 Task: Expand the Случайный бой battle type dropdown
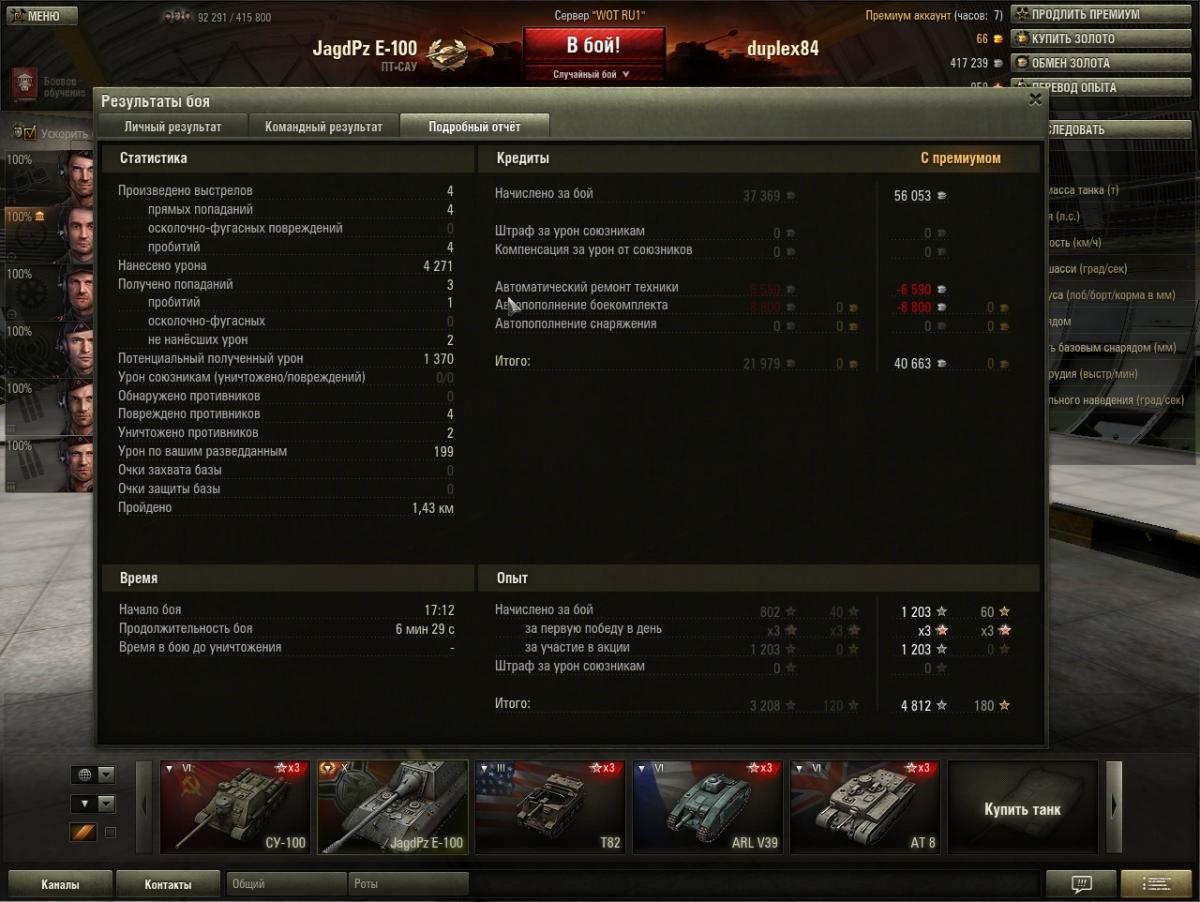[593, 74]
